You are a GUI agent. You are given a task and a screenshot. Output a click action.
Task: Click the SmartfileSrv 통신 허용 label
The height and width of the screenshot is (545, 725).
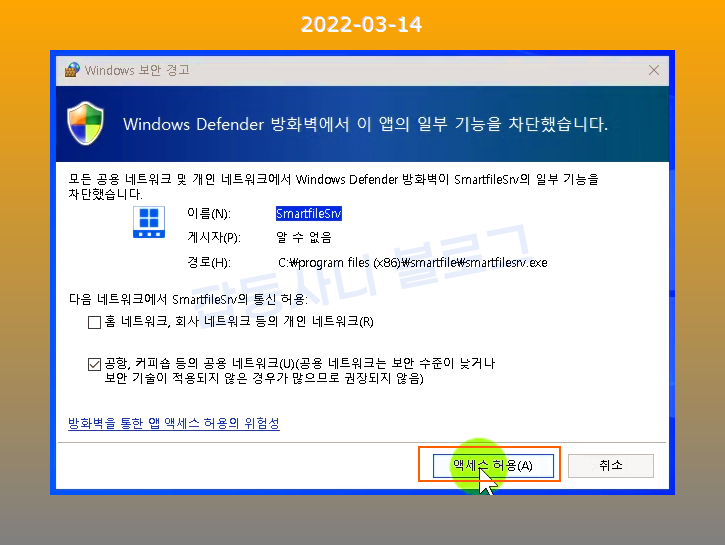point(188,300)
